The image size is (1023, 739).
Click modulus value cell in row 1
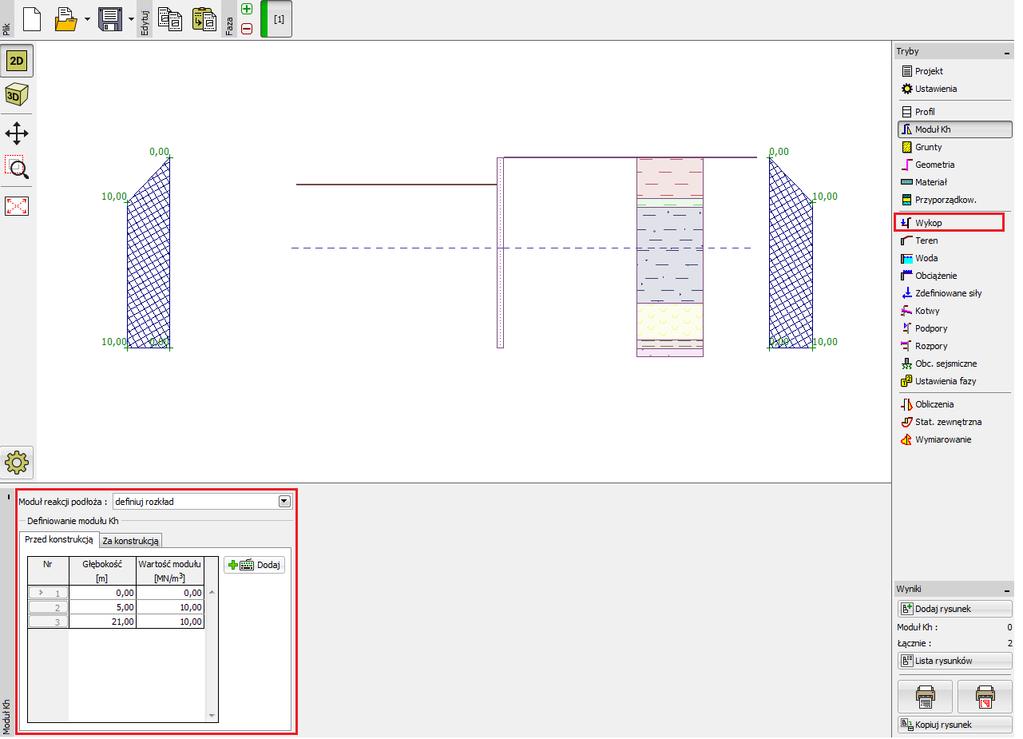tap(170, 593)
